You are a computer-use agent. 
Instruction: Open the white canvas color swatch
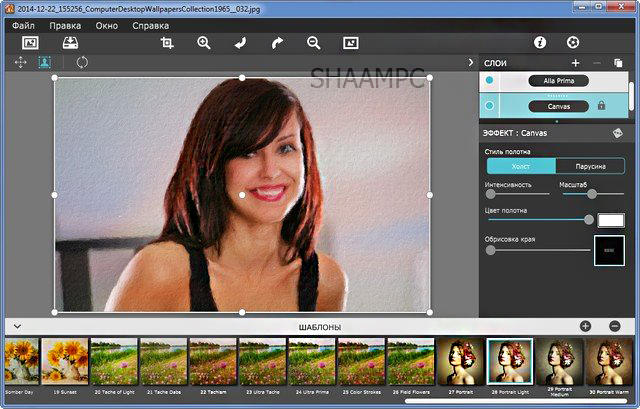tap(611, 220)
